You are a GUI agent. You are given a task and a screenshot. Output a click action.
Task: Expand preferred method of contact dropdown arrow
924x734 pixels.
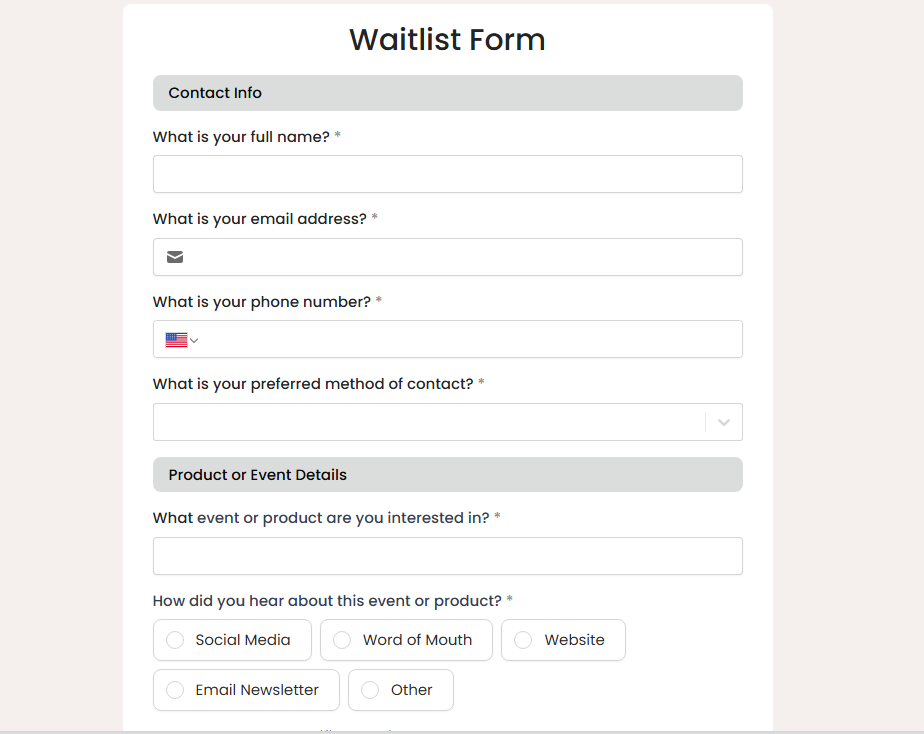pyautogui.click(x=724, y=422)
